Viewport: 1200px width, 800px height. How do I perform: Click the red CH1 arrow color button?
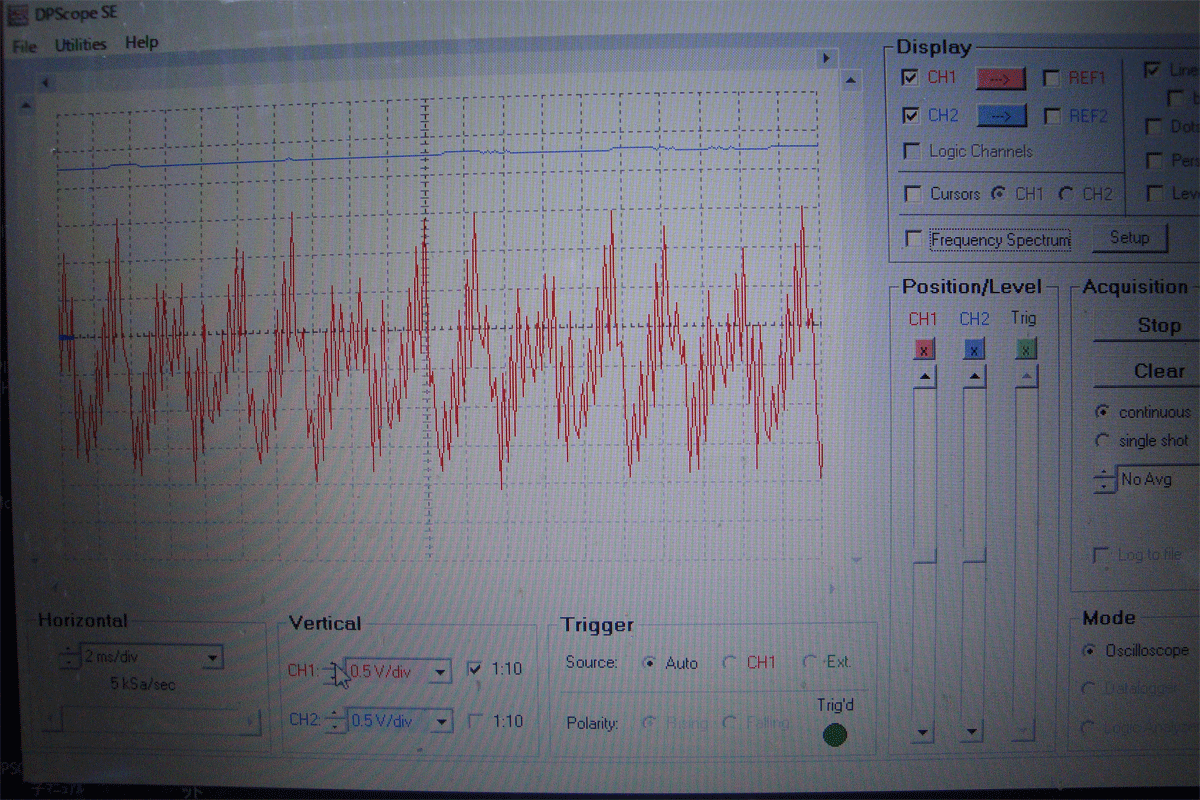point(1001,79)
